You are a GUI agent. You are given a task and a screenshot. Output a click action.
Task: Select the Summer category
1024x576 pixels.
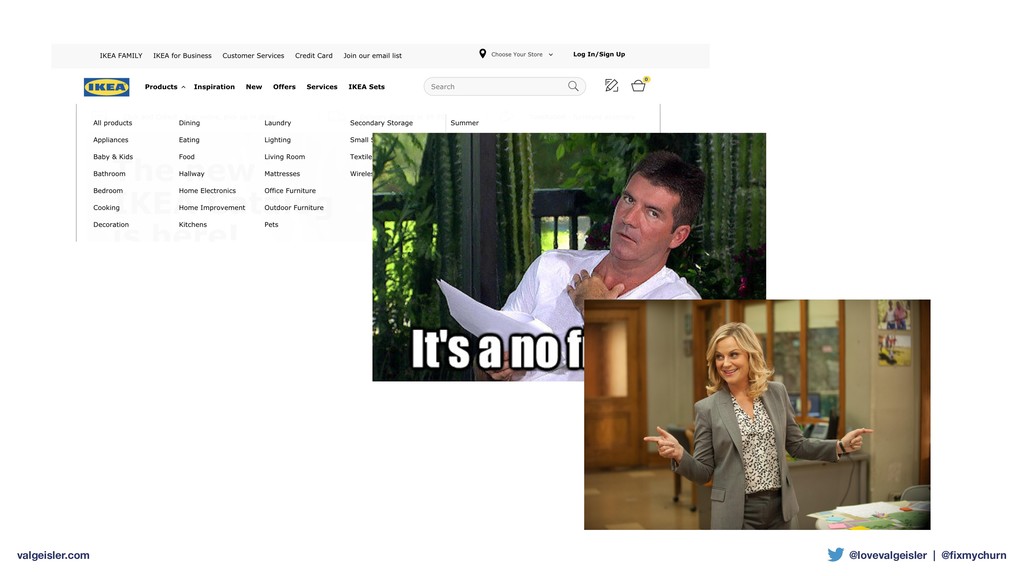[464, 123]
